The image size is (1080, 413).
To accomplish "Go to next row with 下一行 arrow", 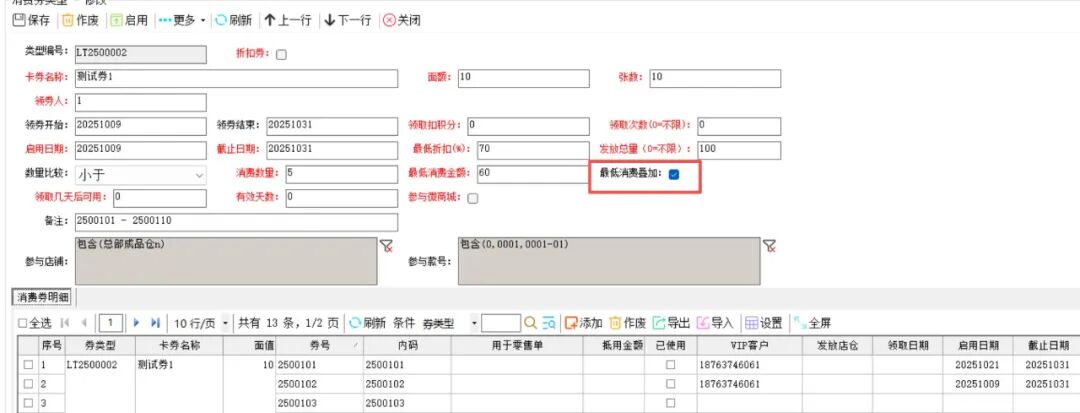I will click(x=330, y=21).
